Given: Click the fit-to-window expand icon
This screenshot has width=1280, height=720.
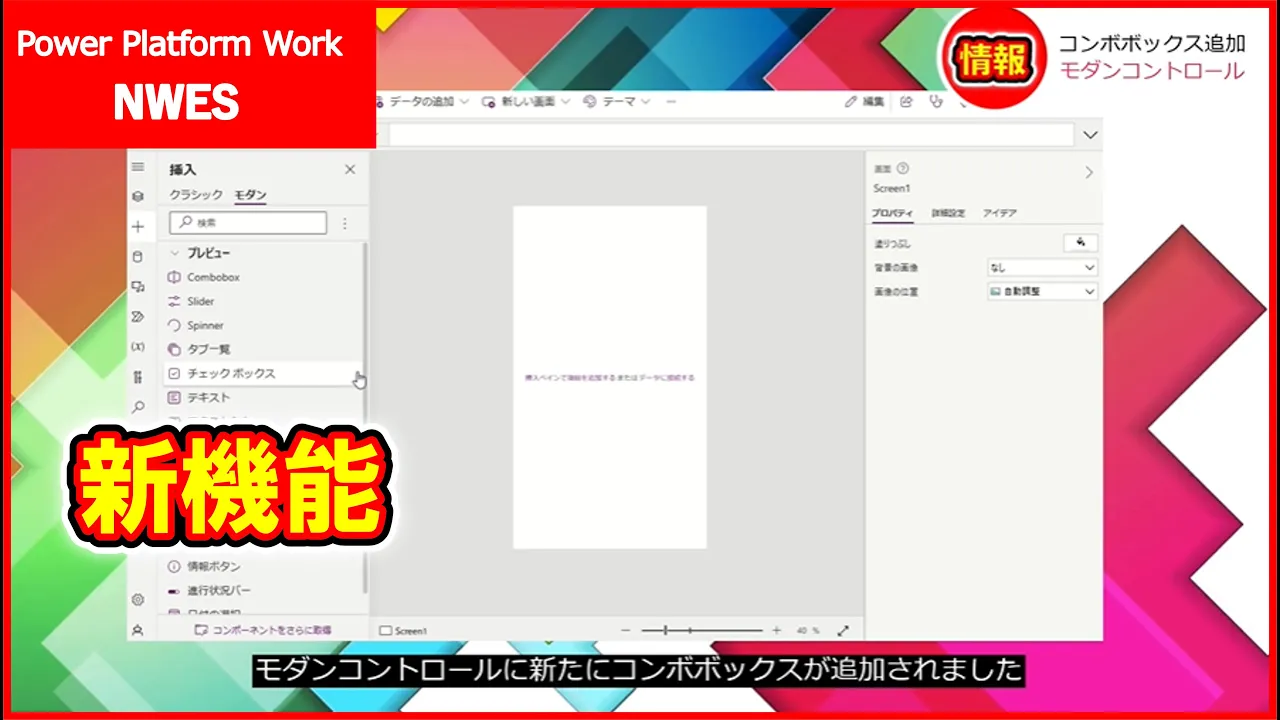Looking at the screenshot, I should coord(843,631).
